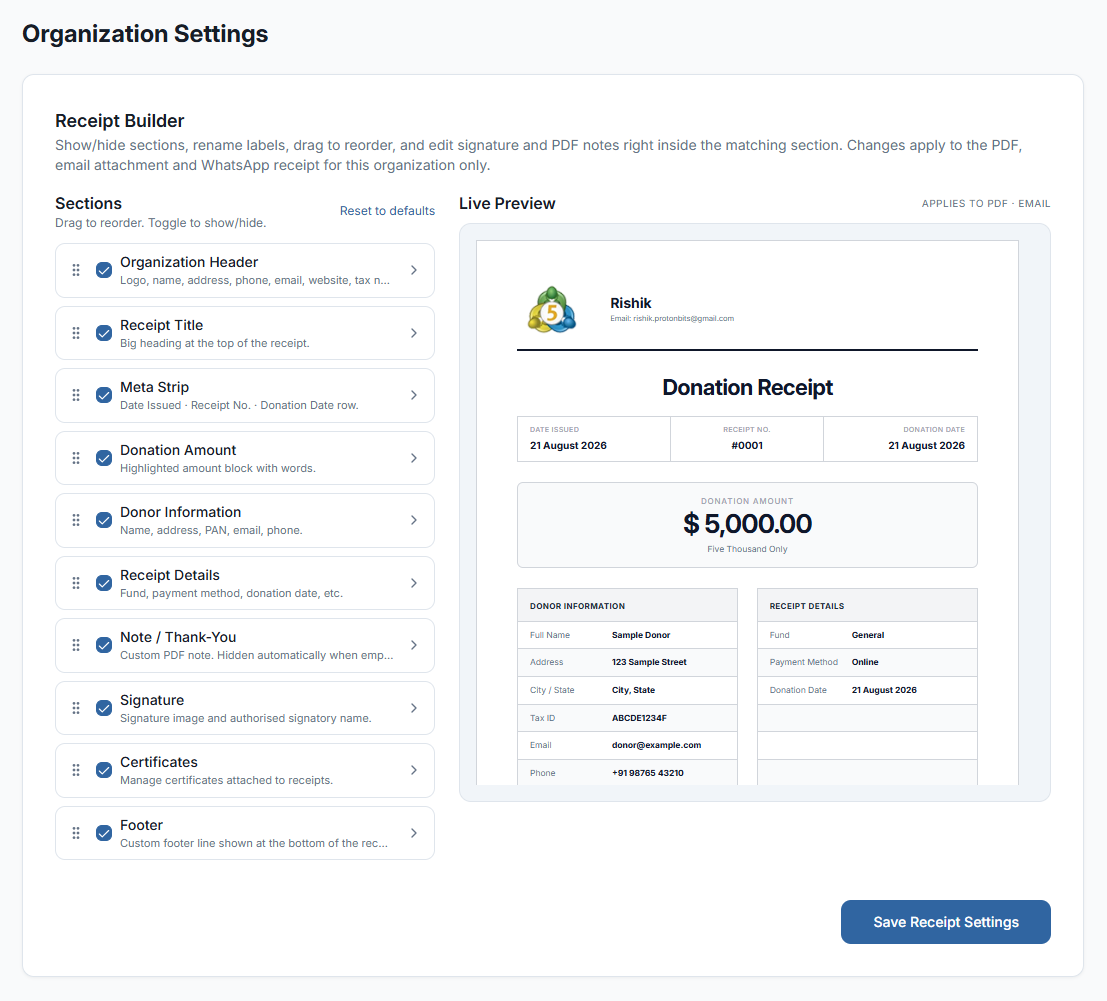Screen dimensions: 1107x1001
Task: Open the Signature section chevron
Action: (414, 708)
